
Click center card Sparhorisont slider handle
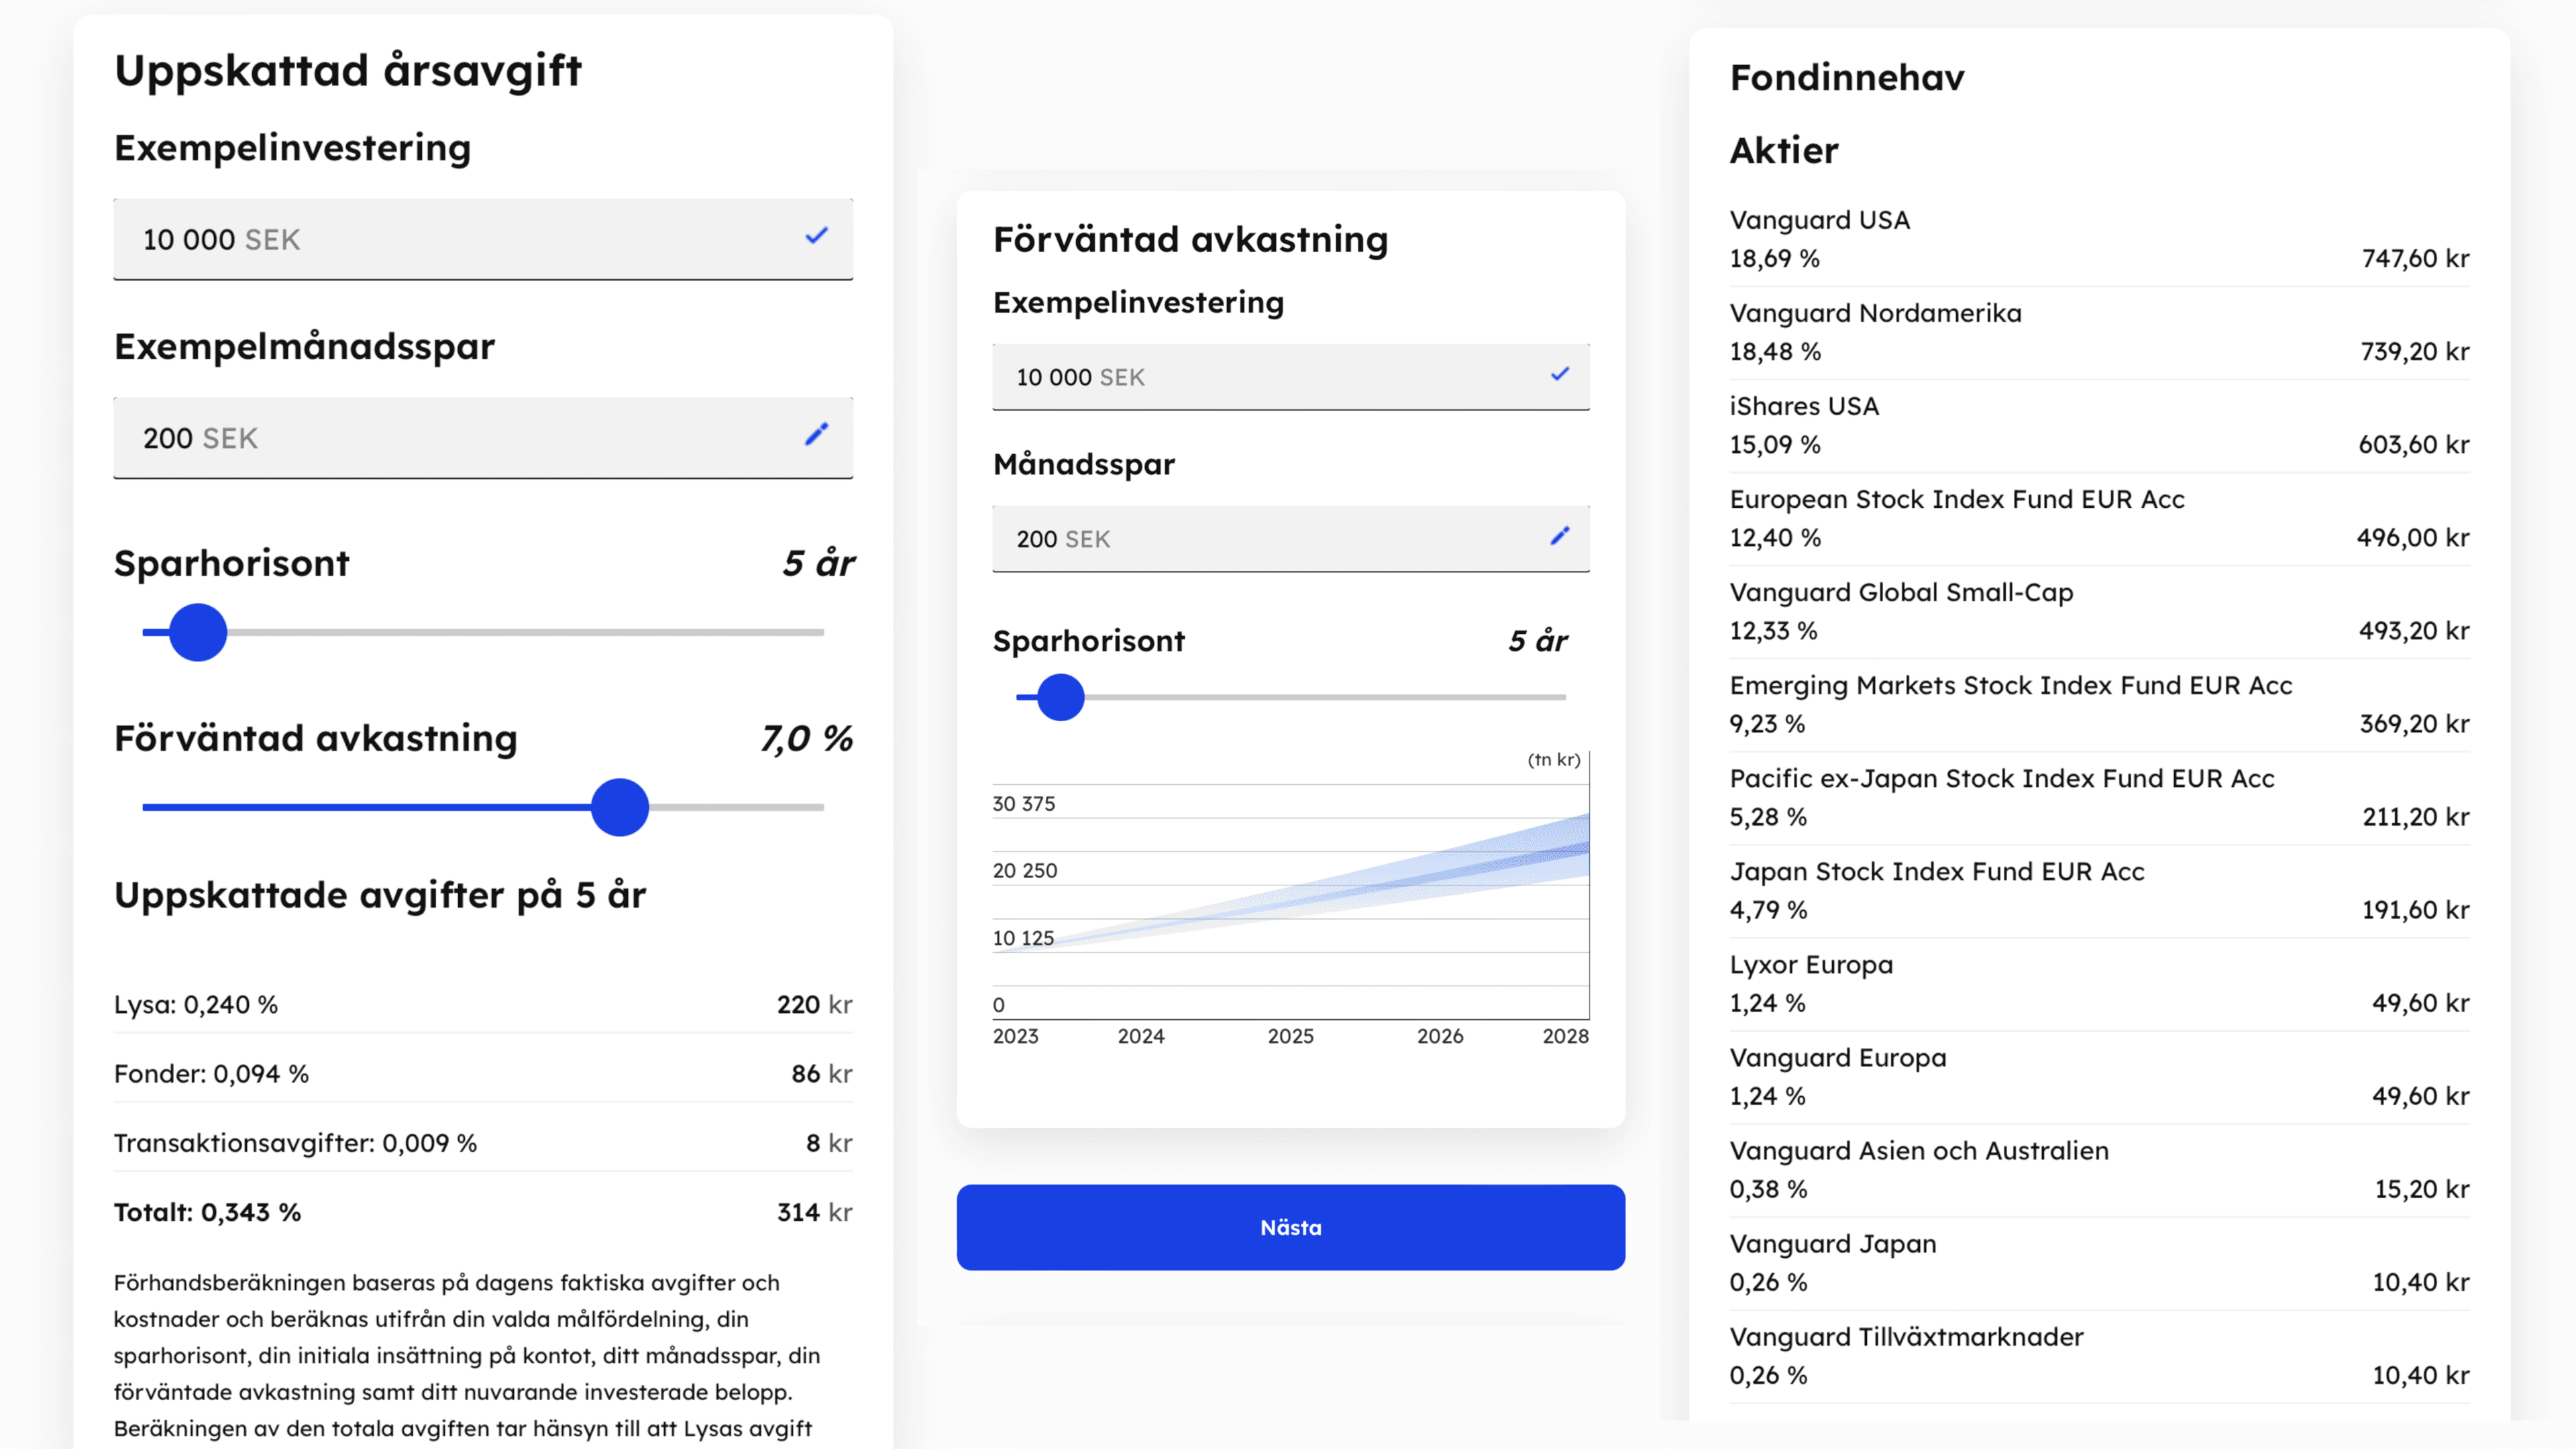tap(1060, 697)
